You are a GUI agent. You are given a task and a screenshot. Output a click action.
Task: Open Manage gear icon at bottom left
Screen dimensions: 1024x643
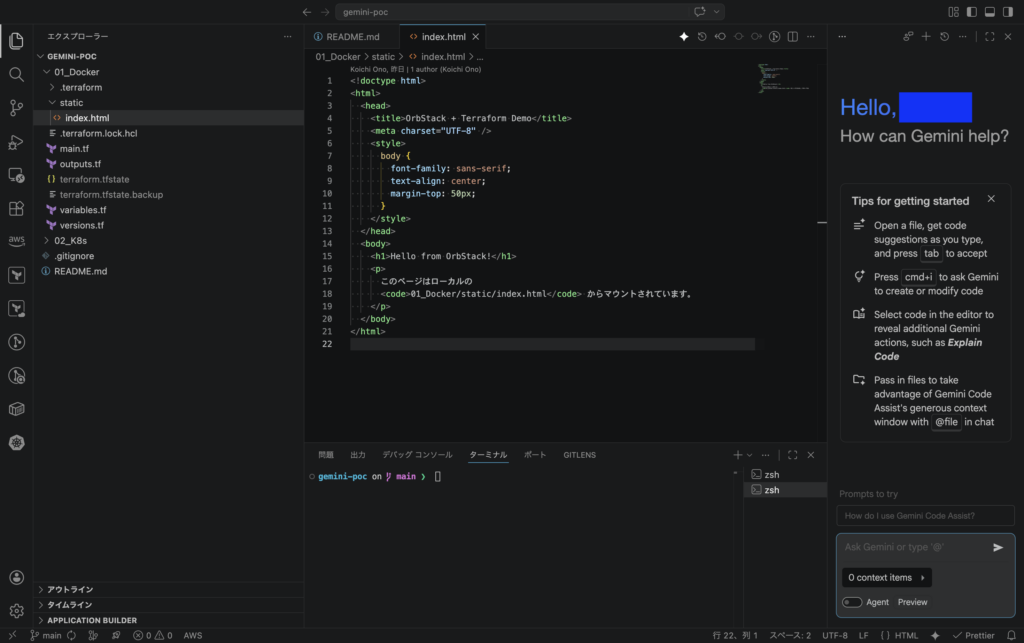(x=16, y=610)
